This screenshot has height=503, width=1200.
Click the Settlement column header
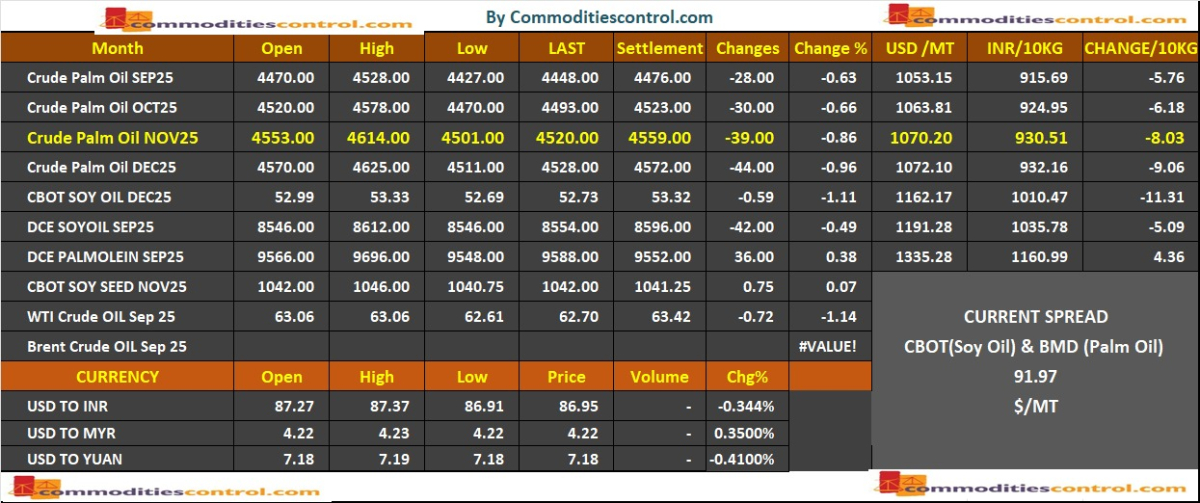(x=659, y=48)
